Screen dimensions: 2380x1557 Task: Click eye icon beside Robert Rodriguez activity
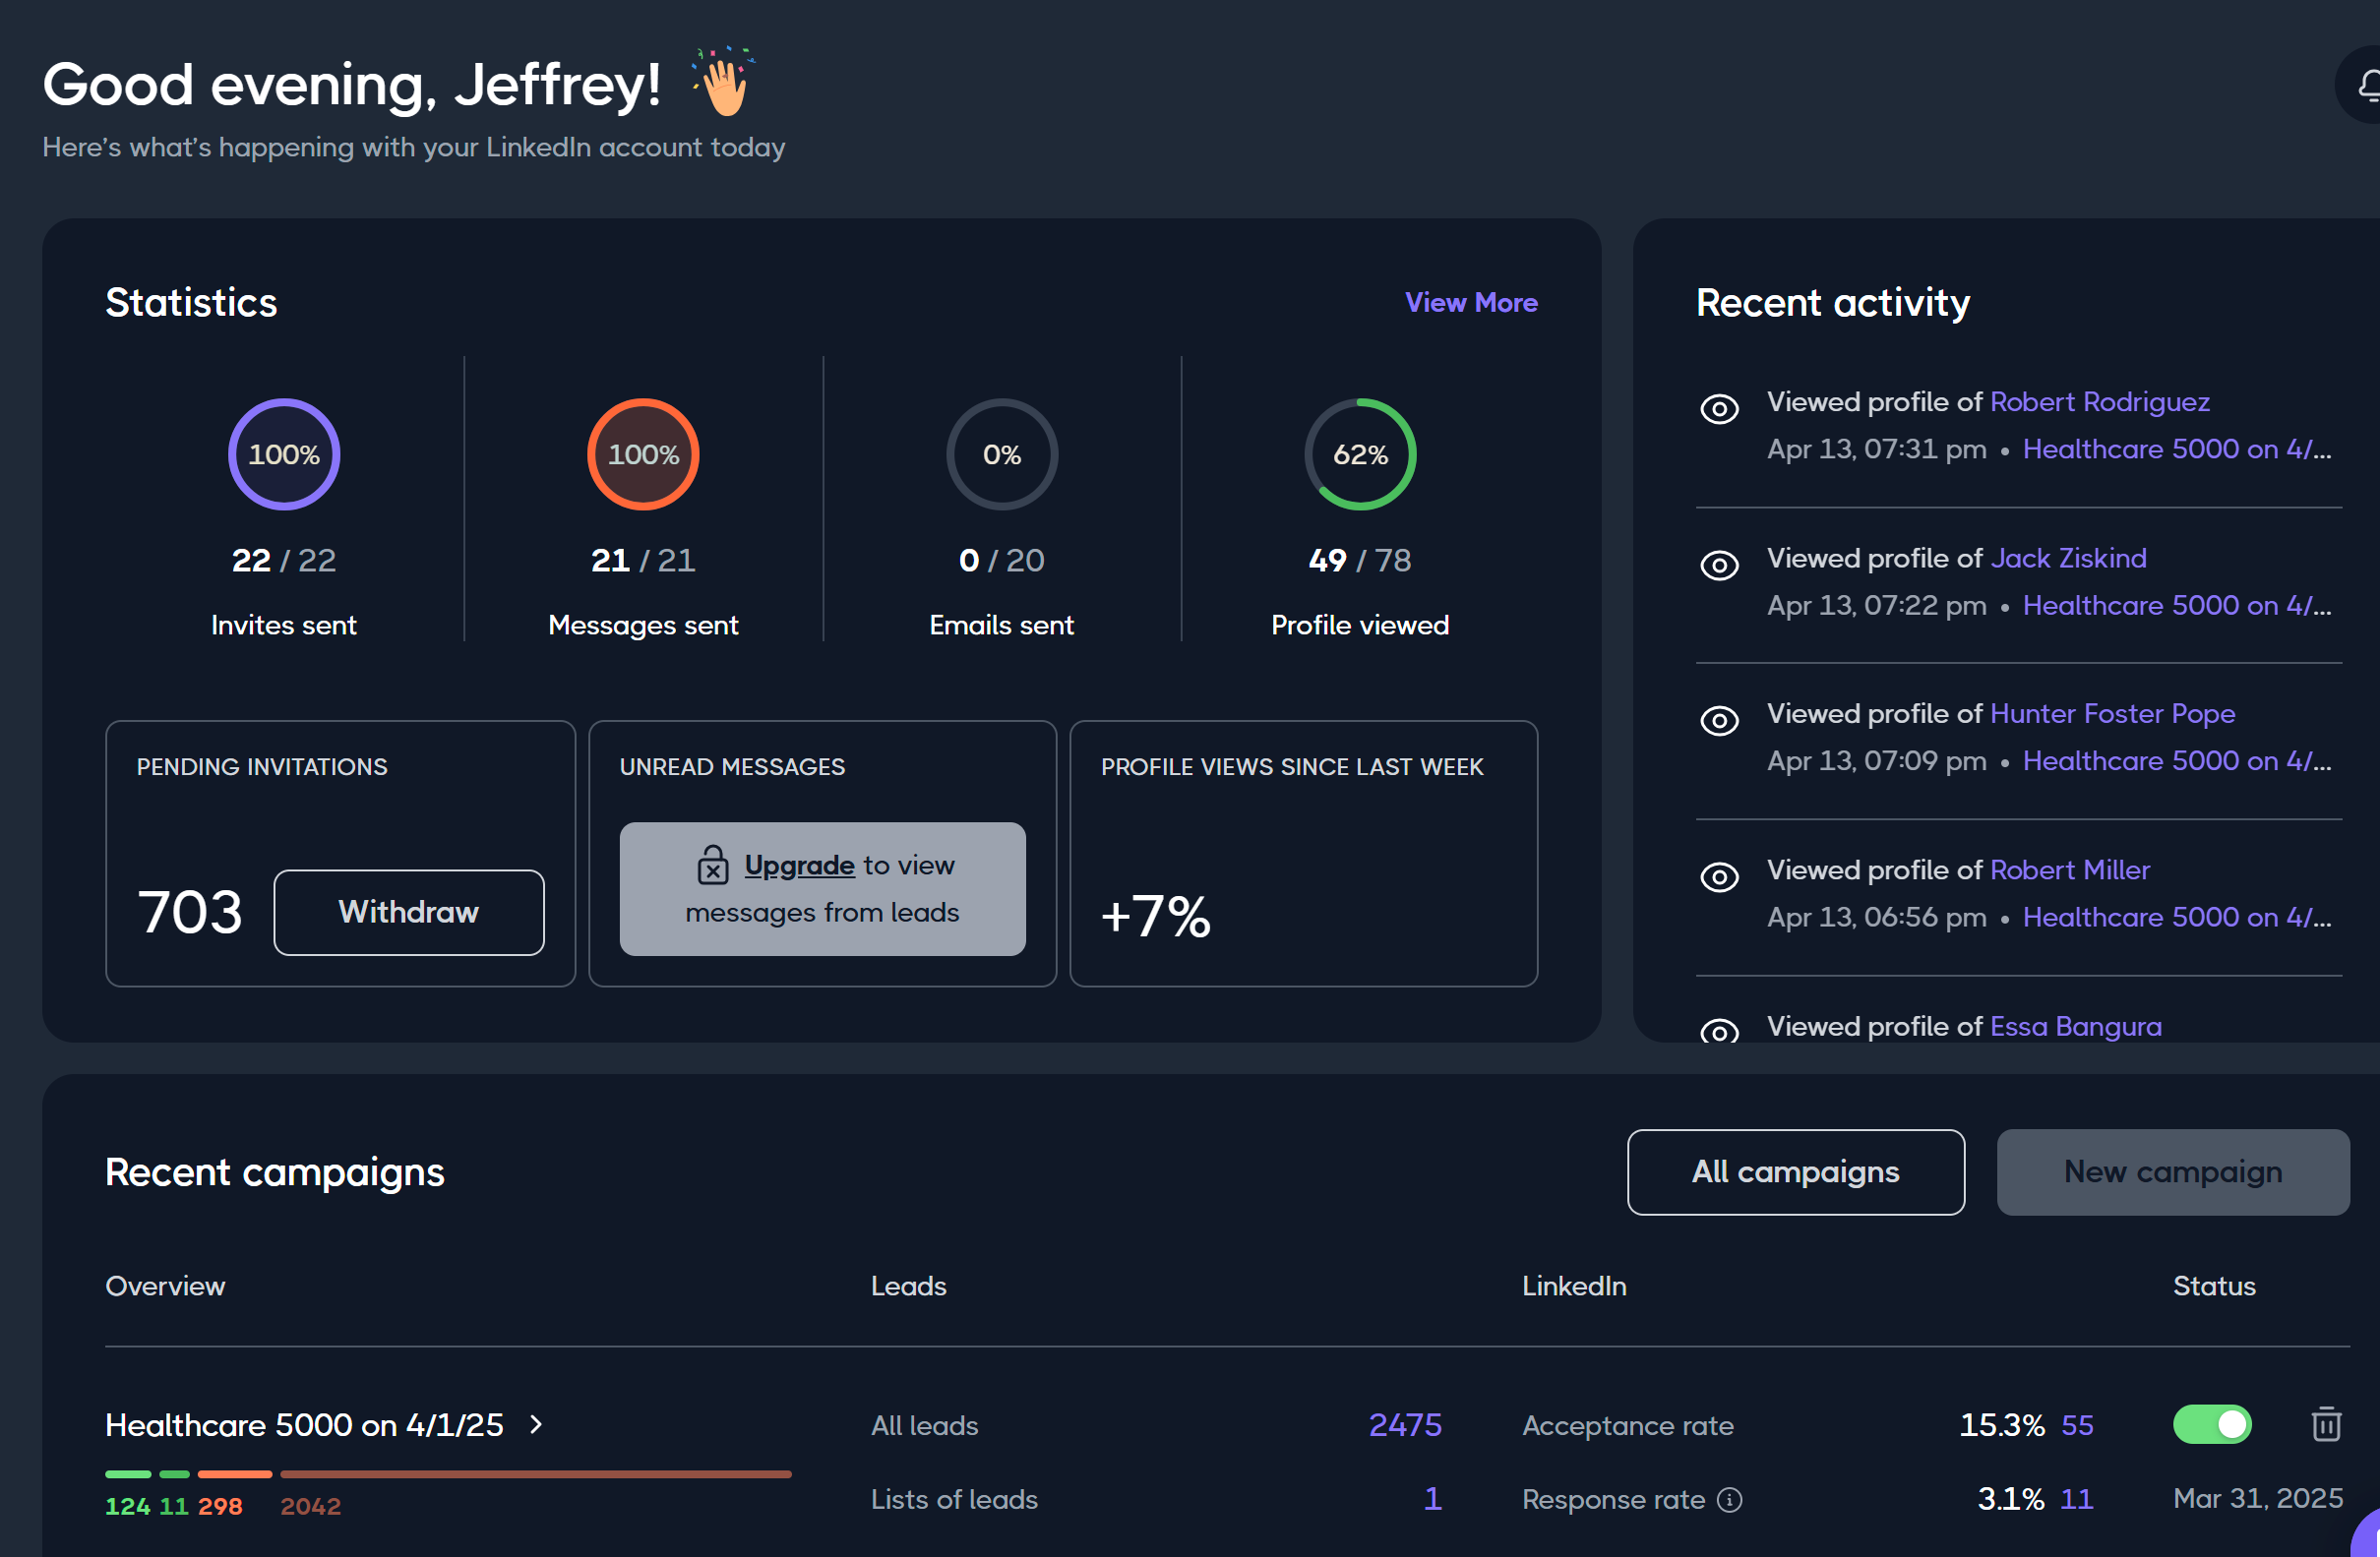tap(1719, 409)
